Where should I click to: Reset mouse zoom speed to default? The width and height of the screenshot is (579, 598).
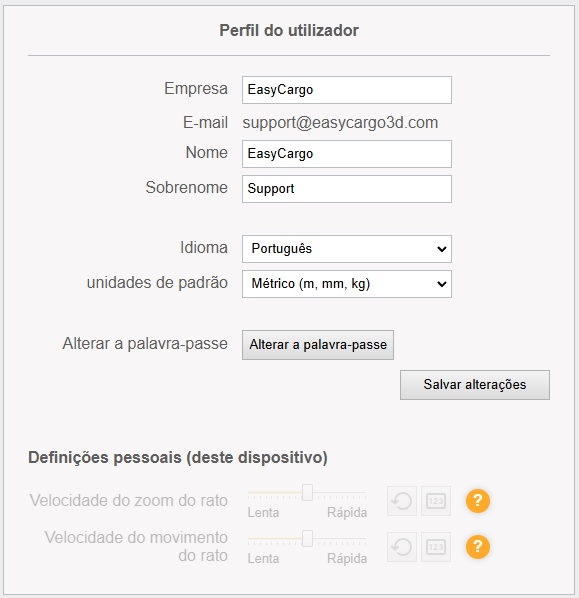pos(402,501)
